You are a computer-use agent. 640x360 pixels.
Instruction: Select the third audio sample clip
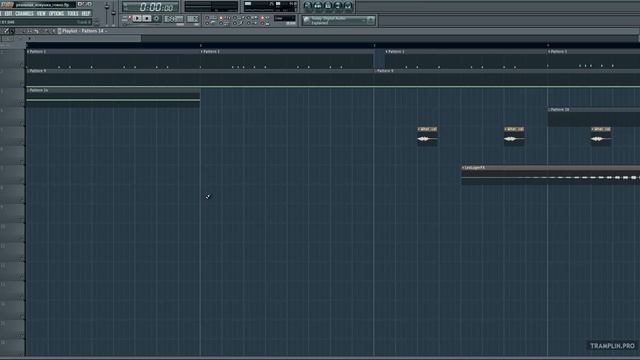(x=601, y=136)
